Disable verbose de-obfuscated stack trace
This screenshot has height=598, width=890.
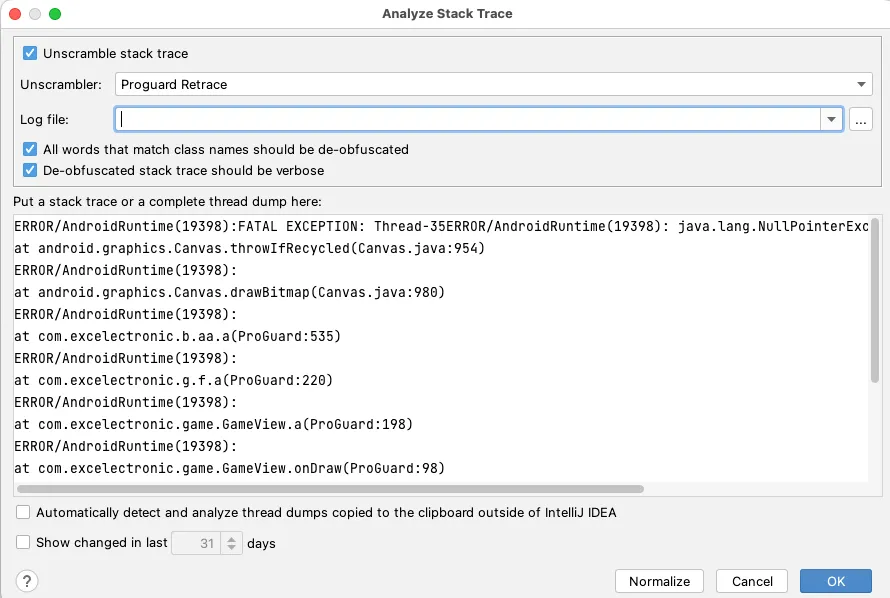point(30,170)
